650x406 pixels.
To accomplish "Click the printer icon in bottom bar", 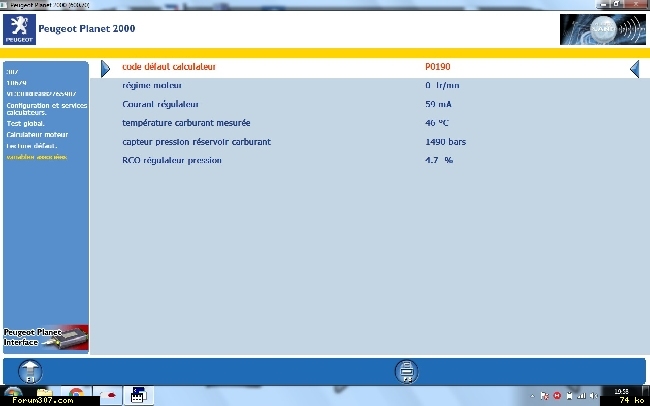I will (406, 371).
